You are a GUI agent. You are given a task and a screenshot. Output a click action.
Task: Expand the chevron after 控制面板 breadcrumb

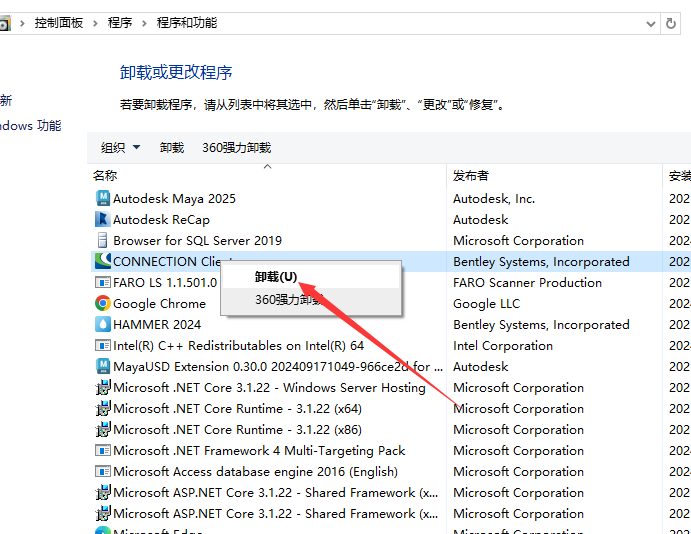[x=95, y=23]
